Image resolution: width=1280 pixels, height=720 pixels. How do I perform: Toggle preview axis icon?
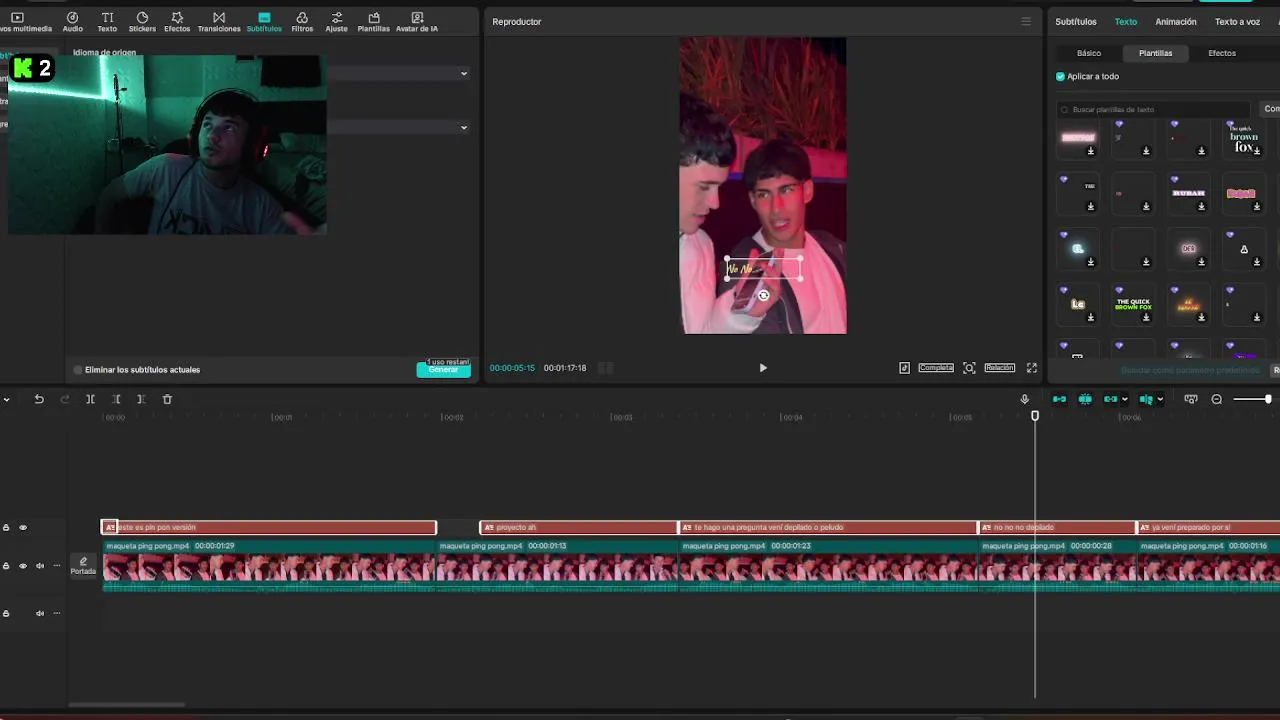click(x=1146, y=399)
